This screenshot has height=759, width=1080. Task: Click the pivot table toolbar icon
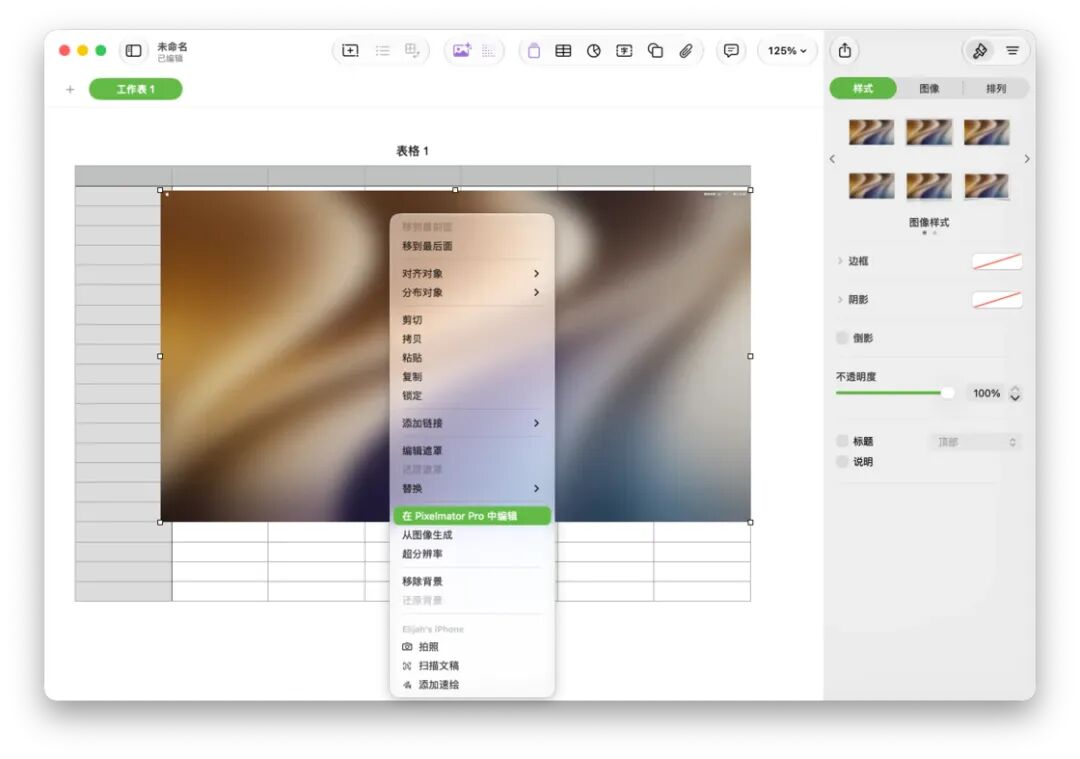pyautogui.click(x=412, y=50)
